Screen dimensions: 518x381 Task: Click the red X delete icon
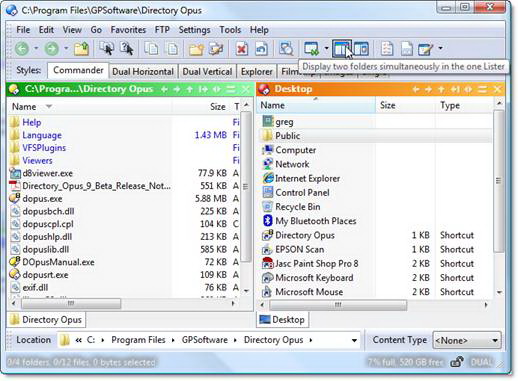point(242,49)
